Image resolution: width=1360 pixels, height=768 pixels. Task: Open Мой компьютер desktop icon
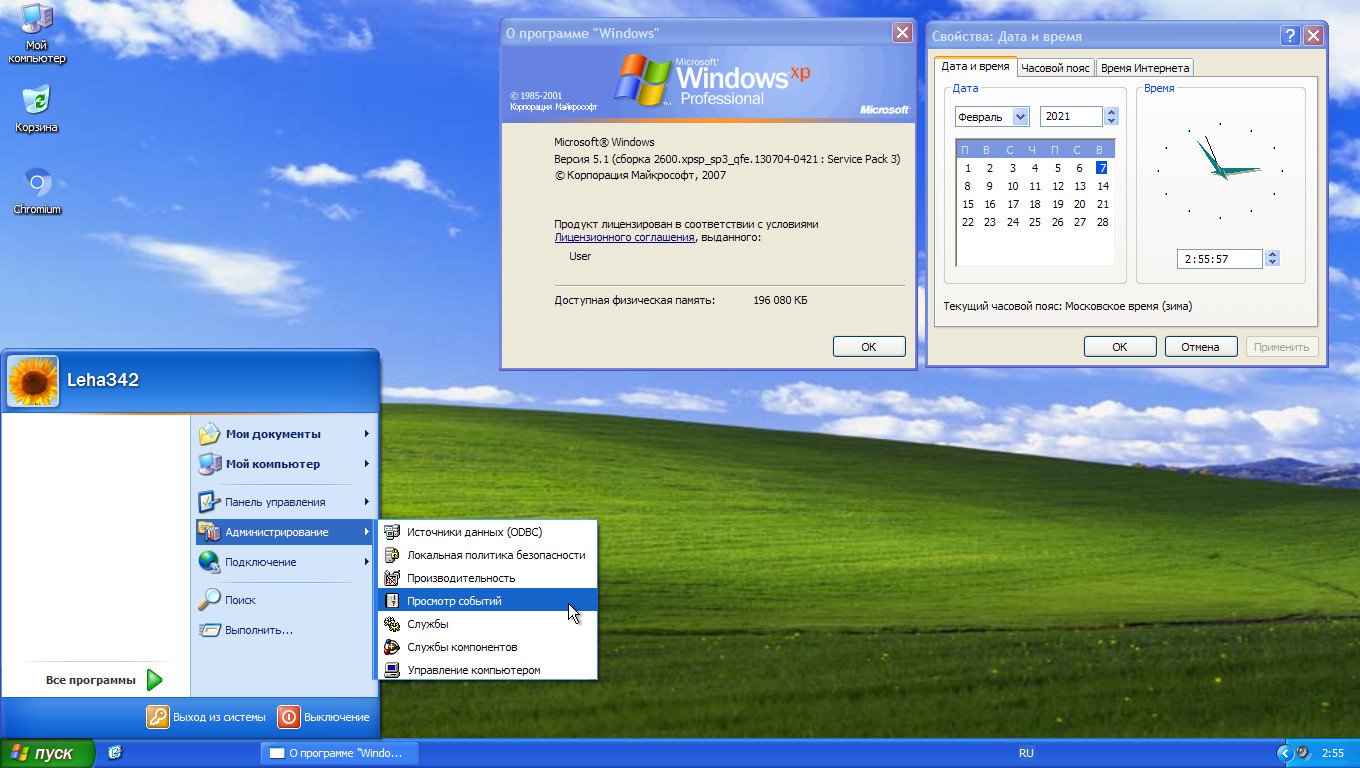36,20
